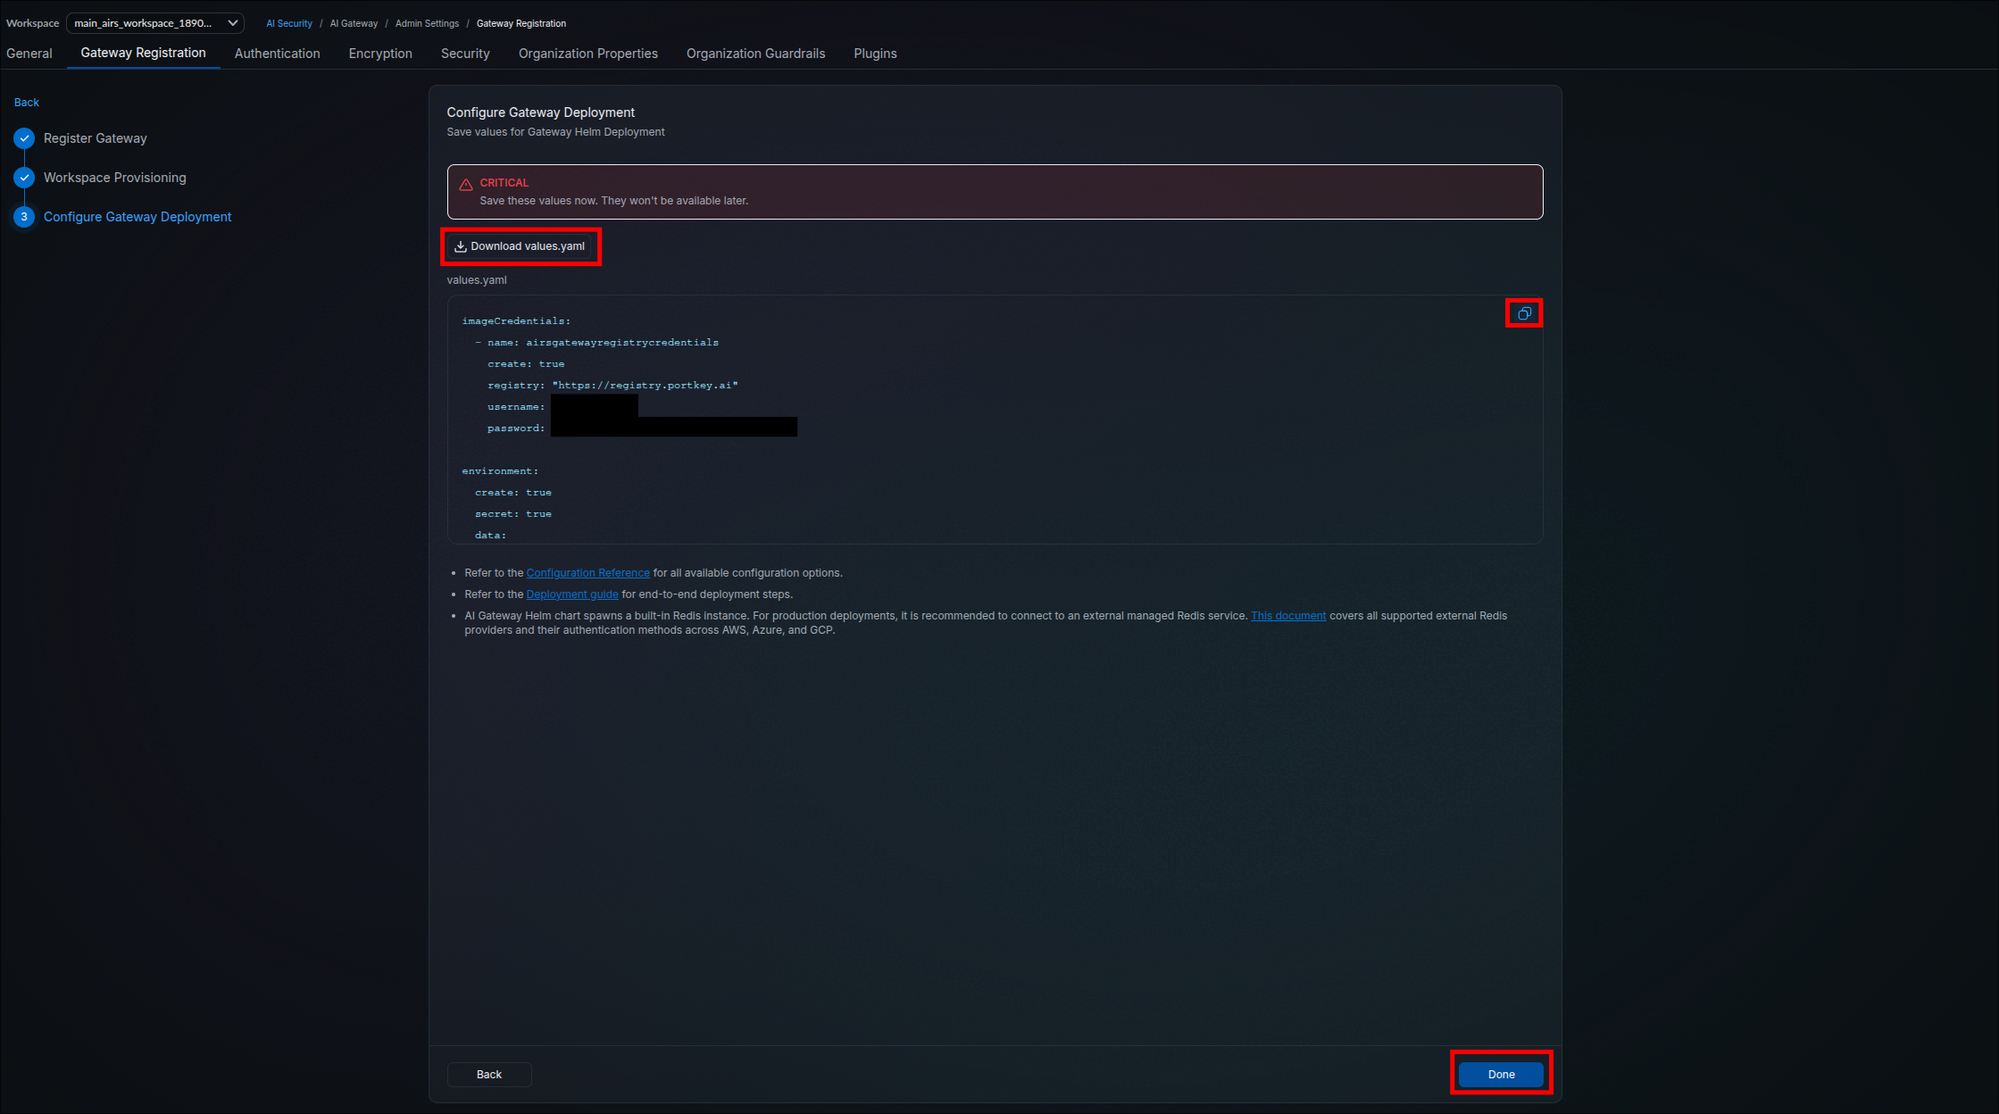
Task: Click the Workspace Provisioning step checkmark icon
Action: [24, 177]
